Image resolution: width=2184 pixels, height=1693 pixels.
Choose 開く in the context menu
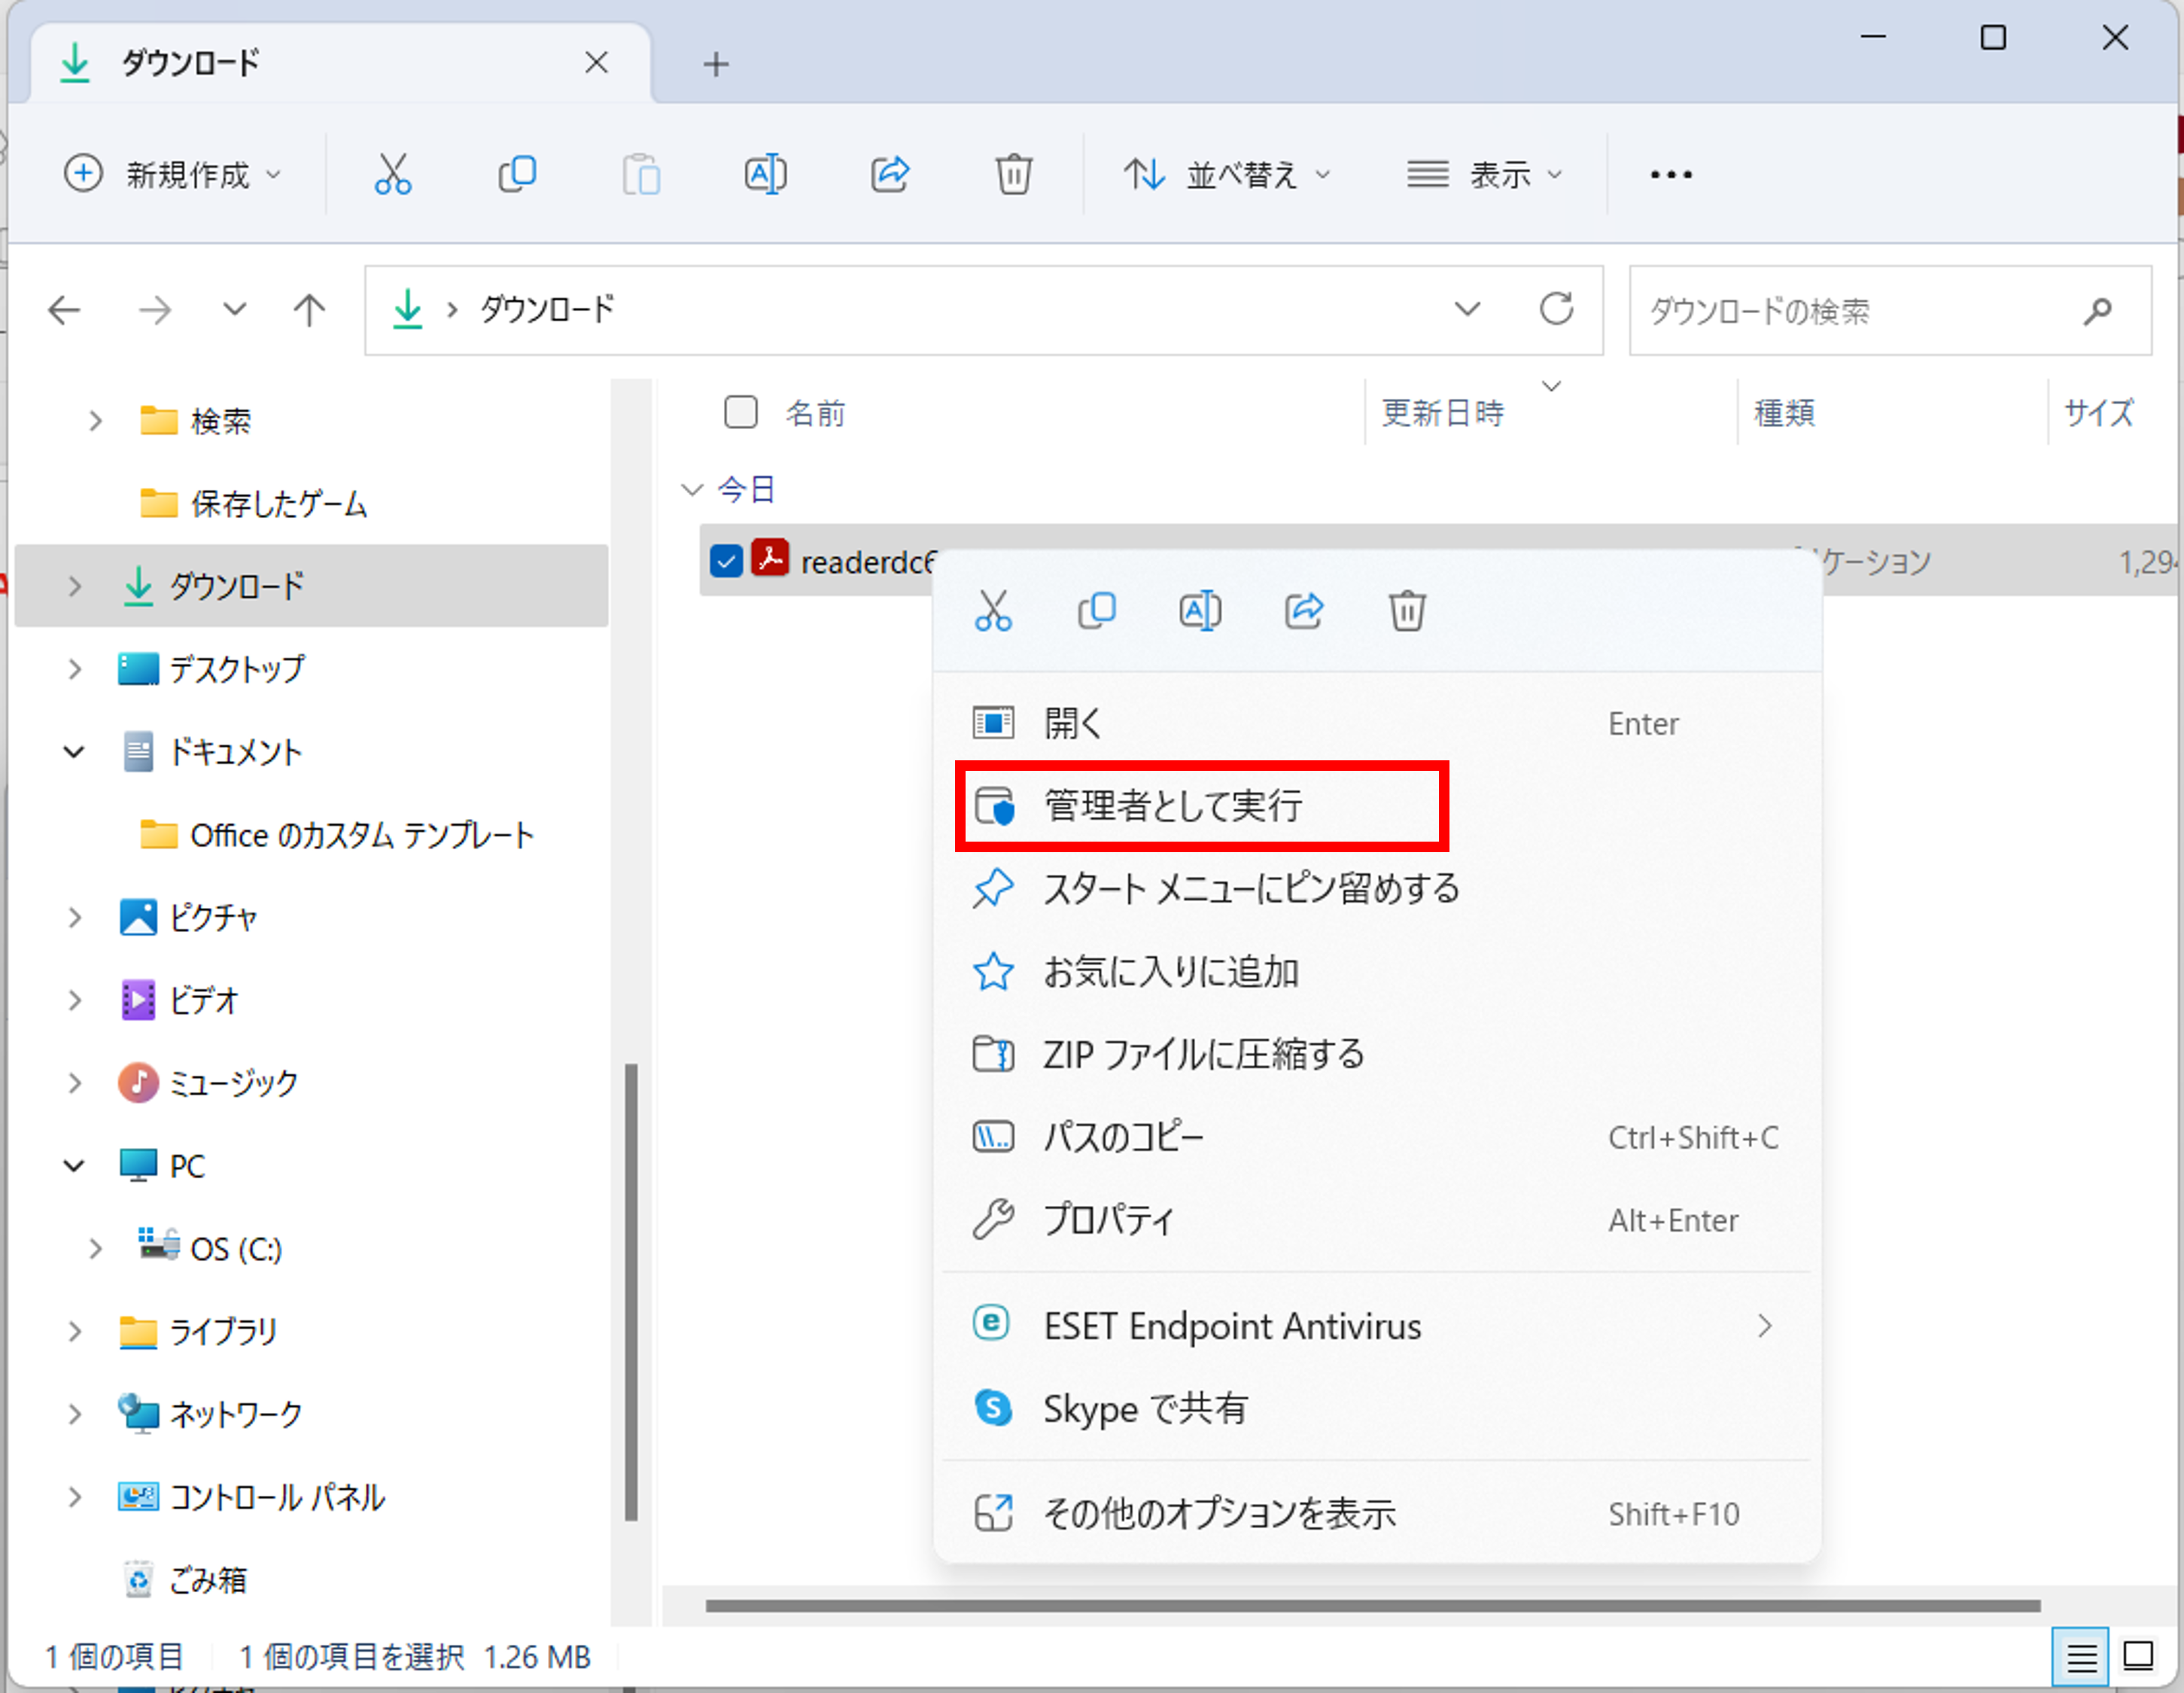1377,723
